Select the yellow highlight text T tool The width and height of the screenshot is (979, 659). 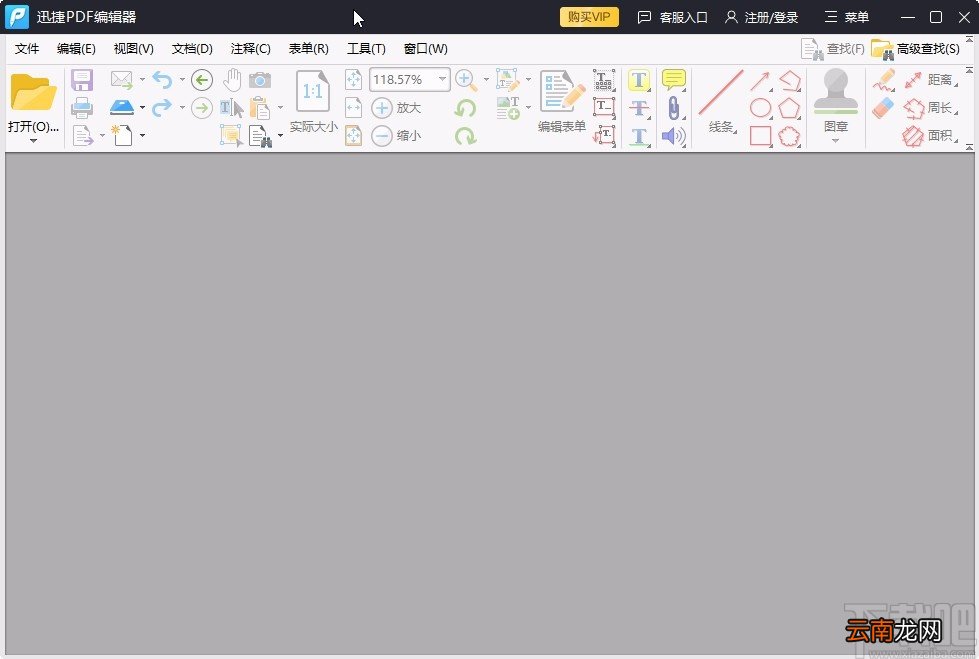639,80
